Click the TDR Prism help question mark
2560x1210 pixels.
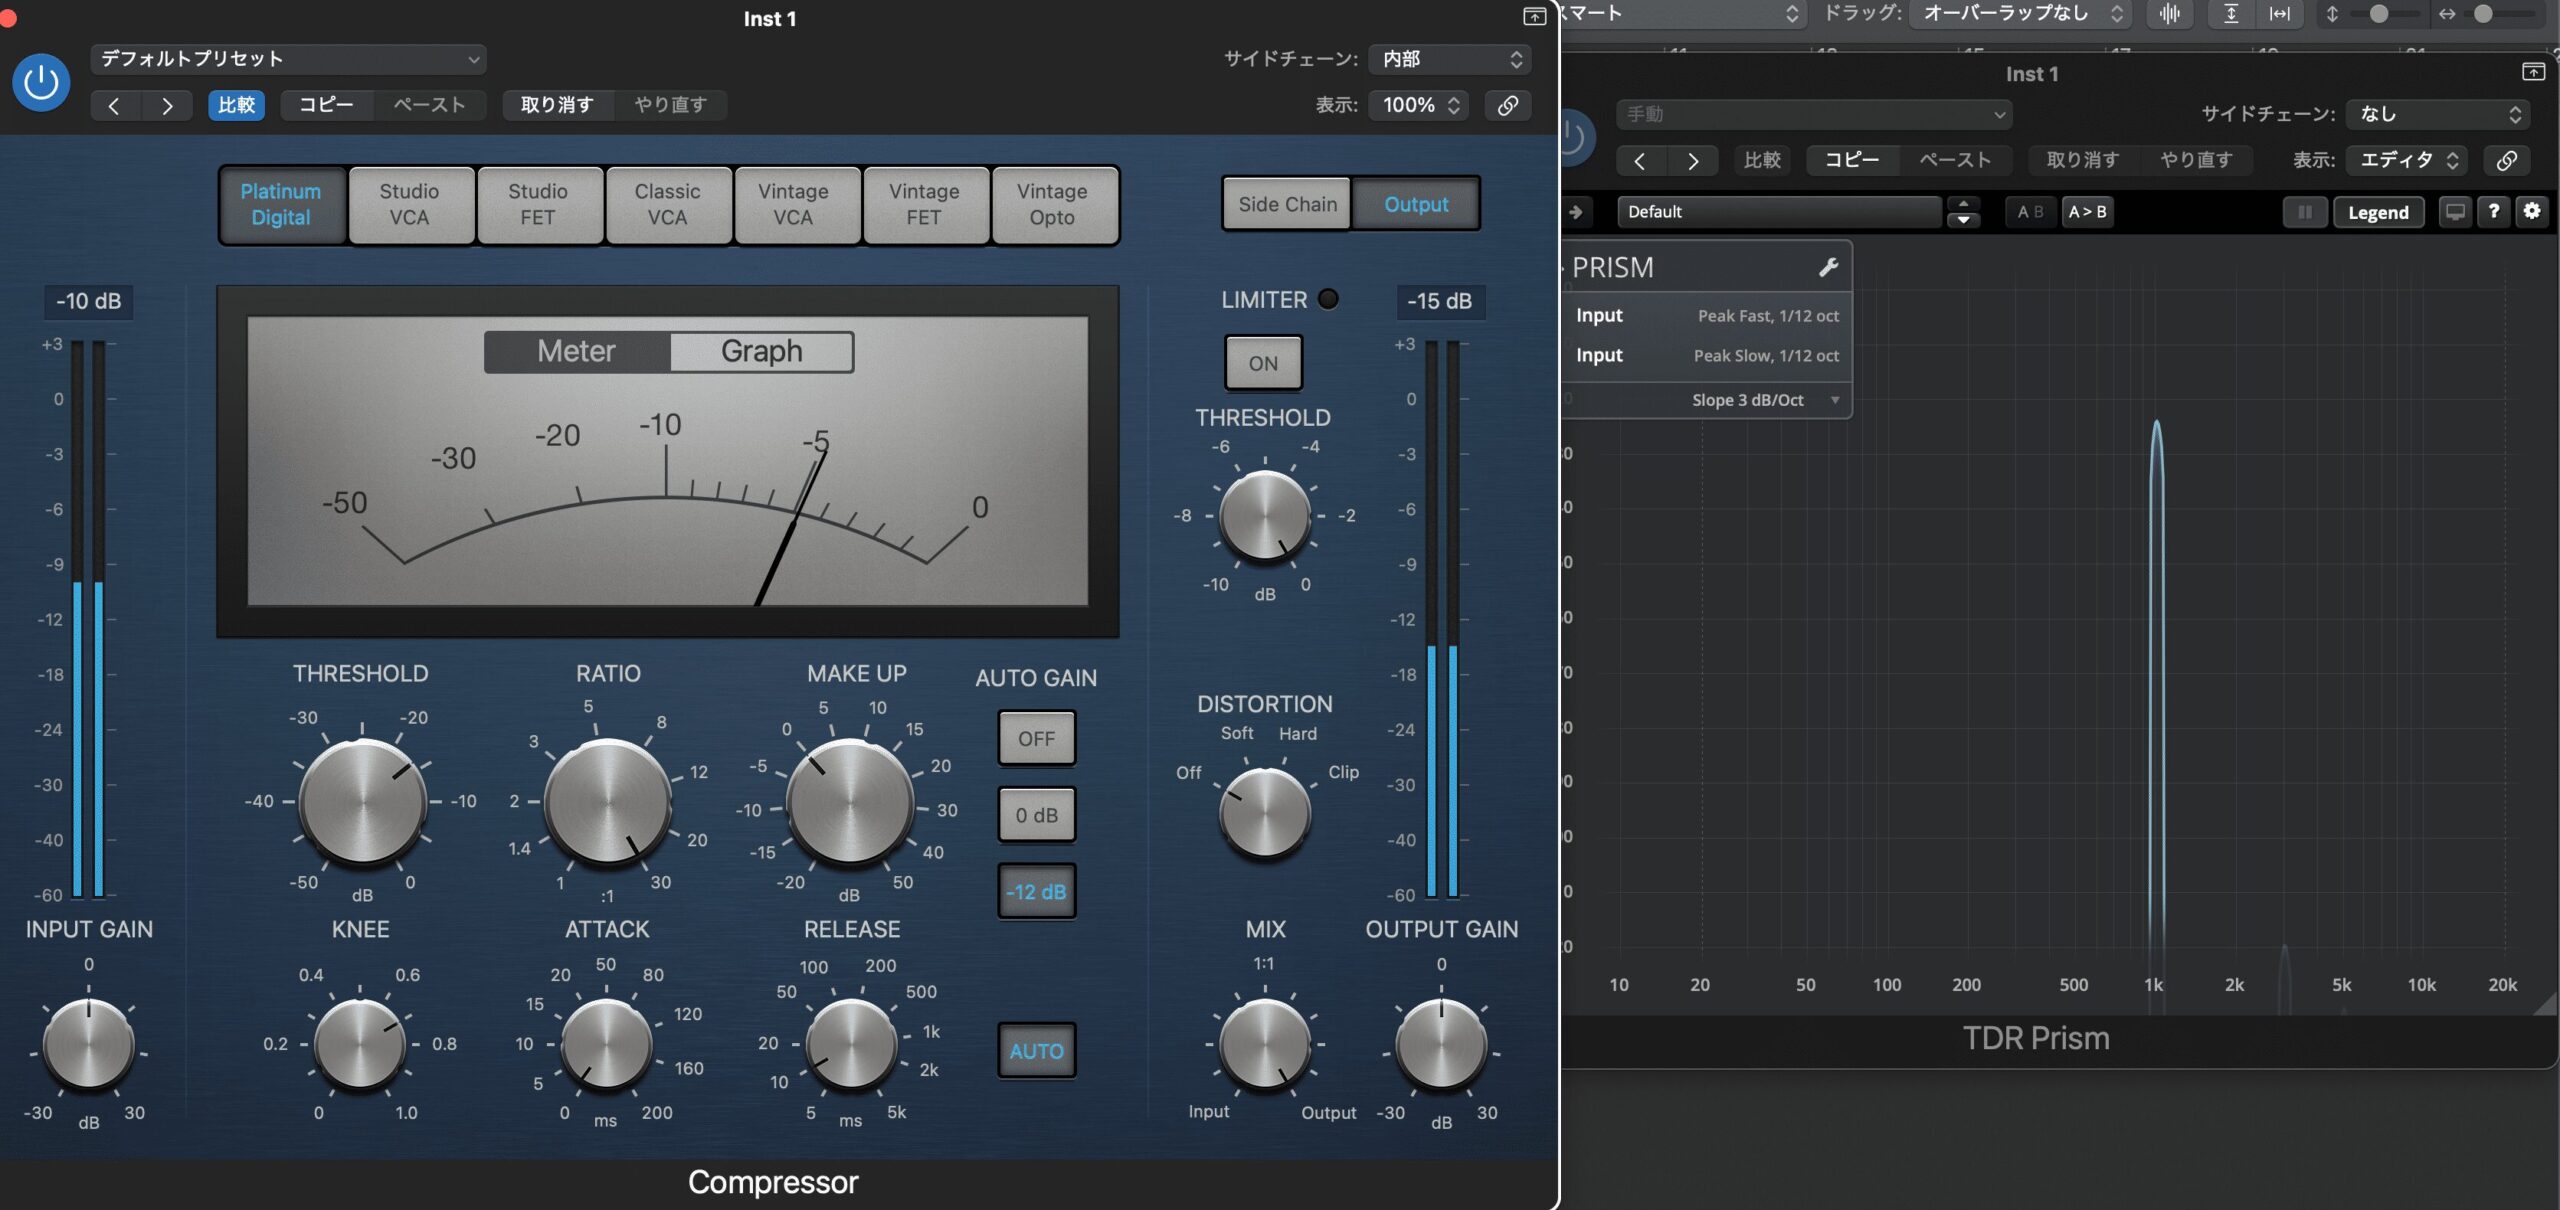[x=2494, y=211]
